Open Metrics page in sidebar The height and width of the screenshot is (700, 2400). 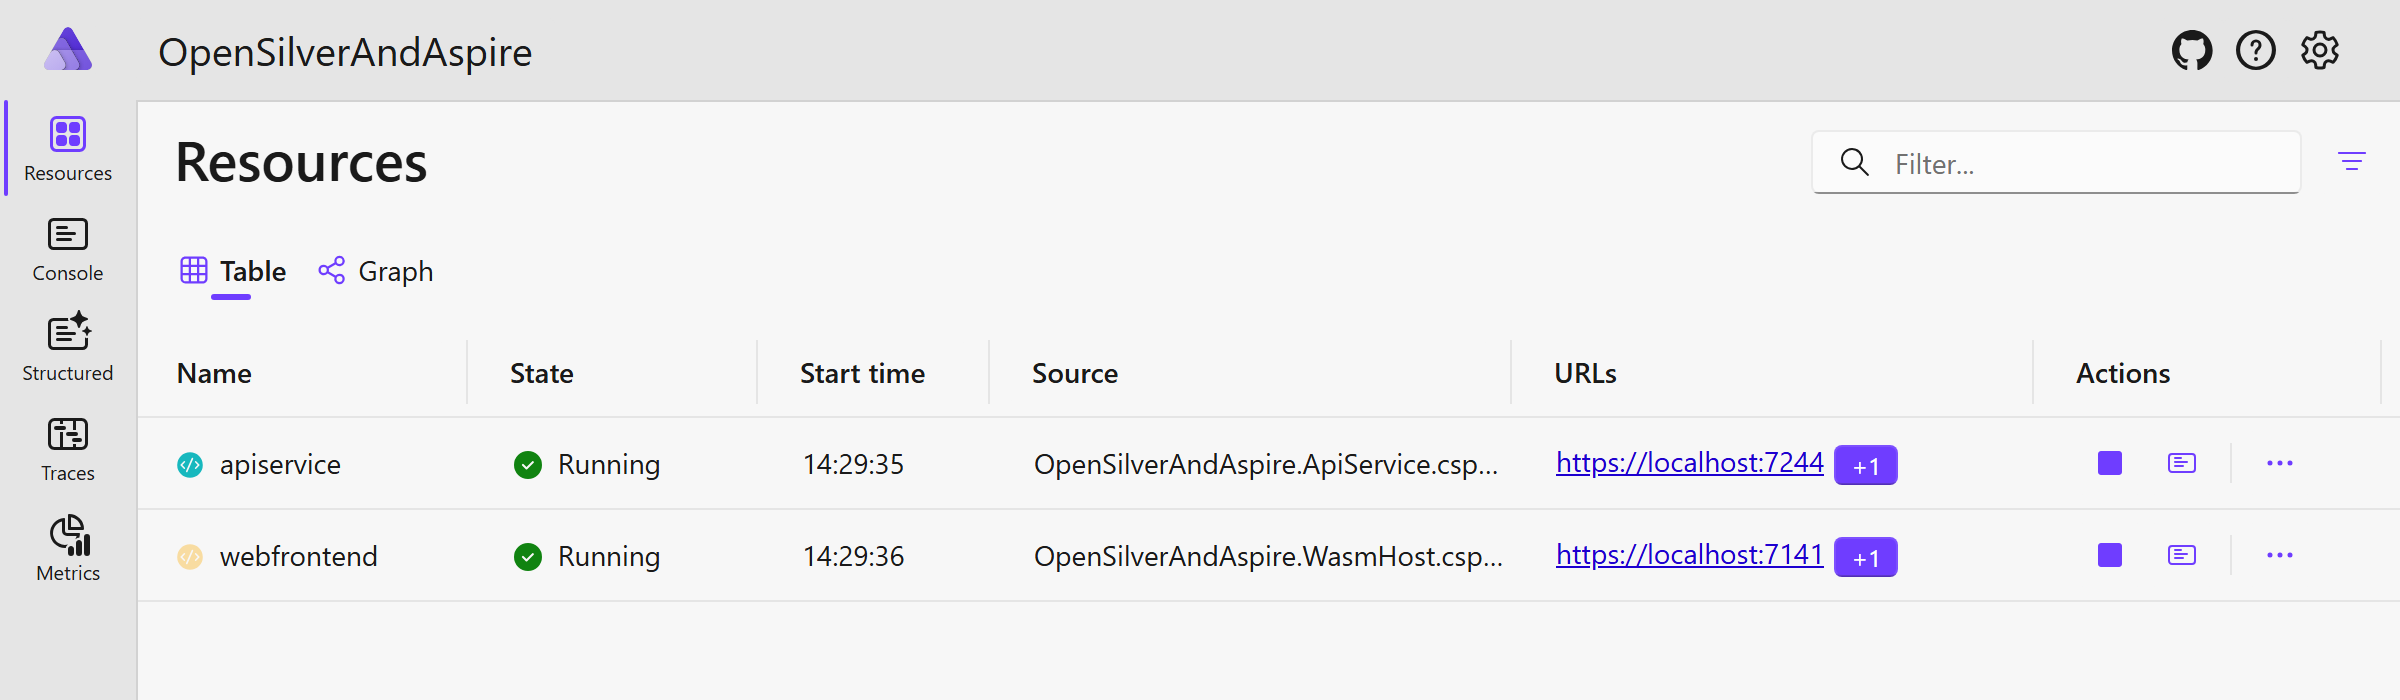coord(68,549)
